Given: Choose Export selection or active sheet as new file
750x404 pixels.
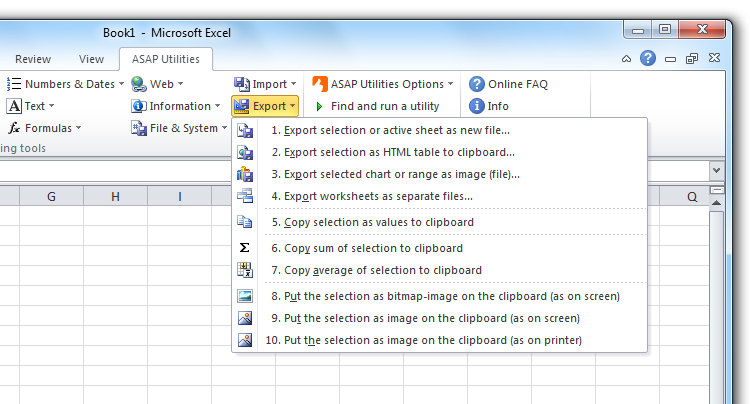Looking at the screenshot, I should pos(440,130).
